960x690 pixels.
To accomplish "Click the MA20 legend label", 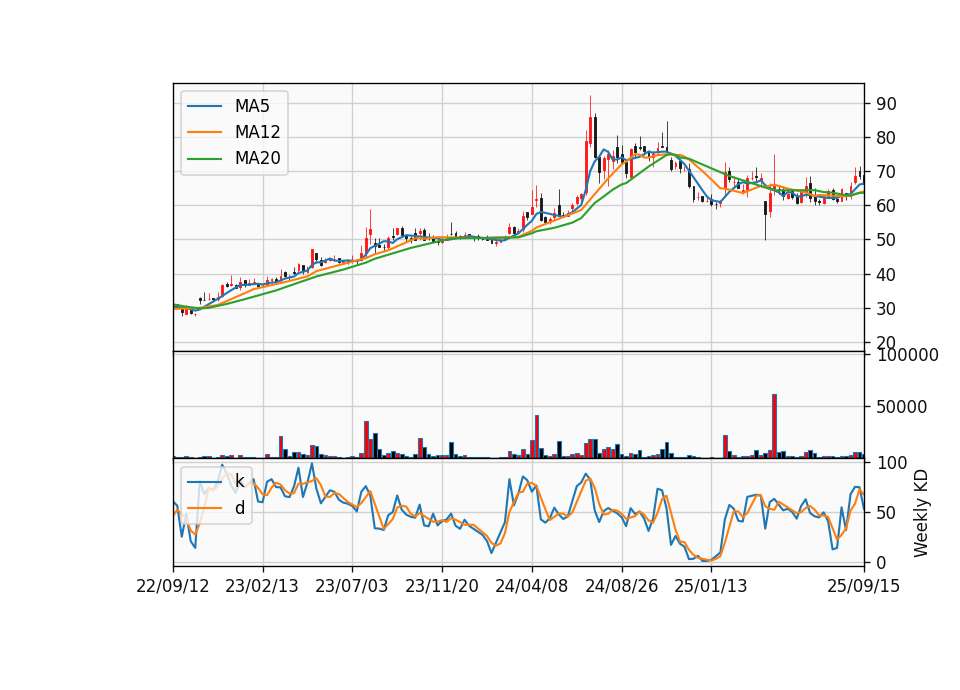I will (257, 158).
